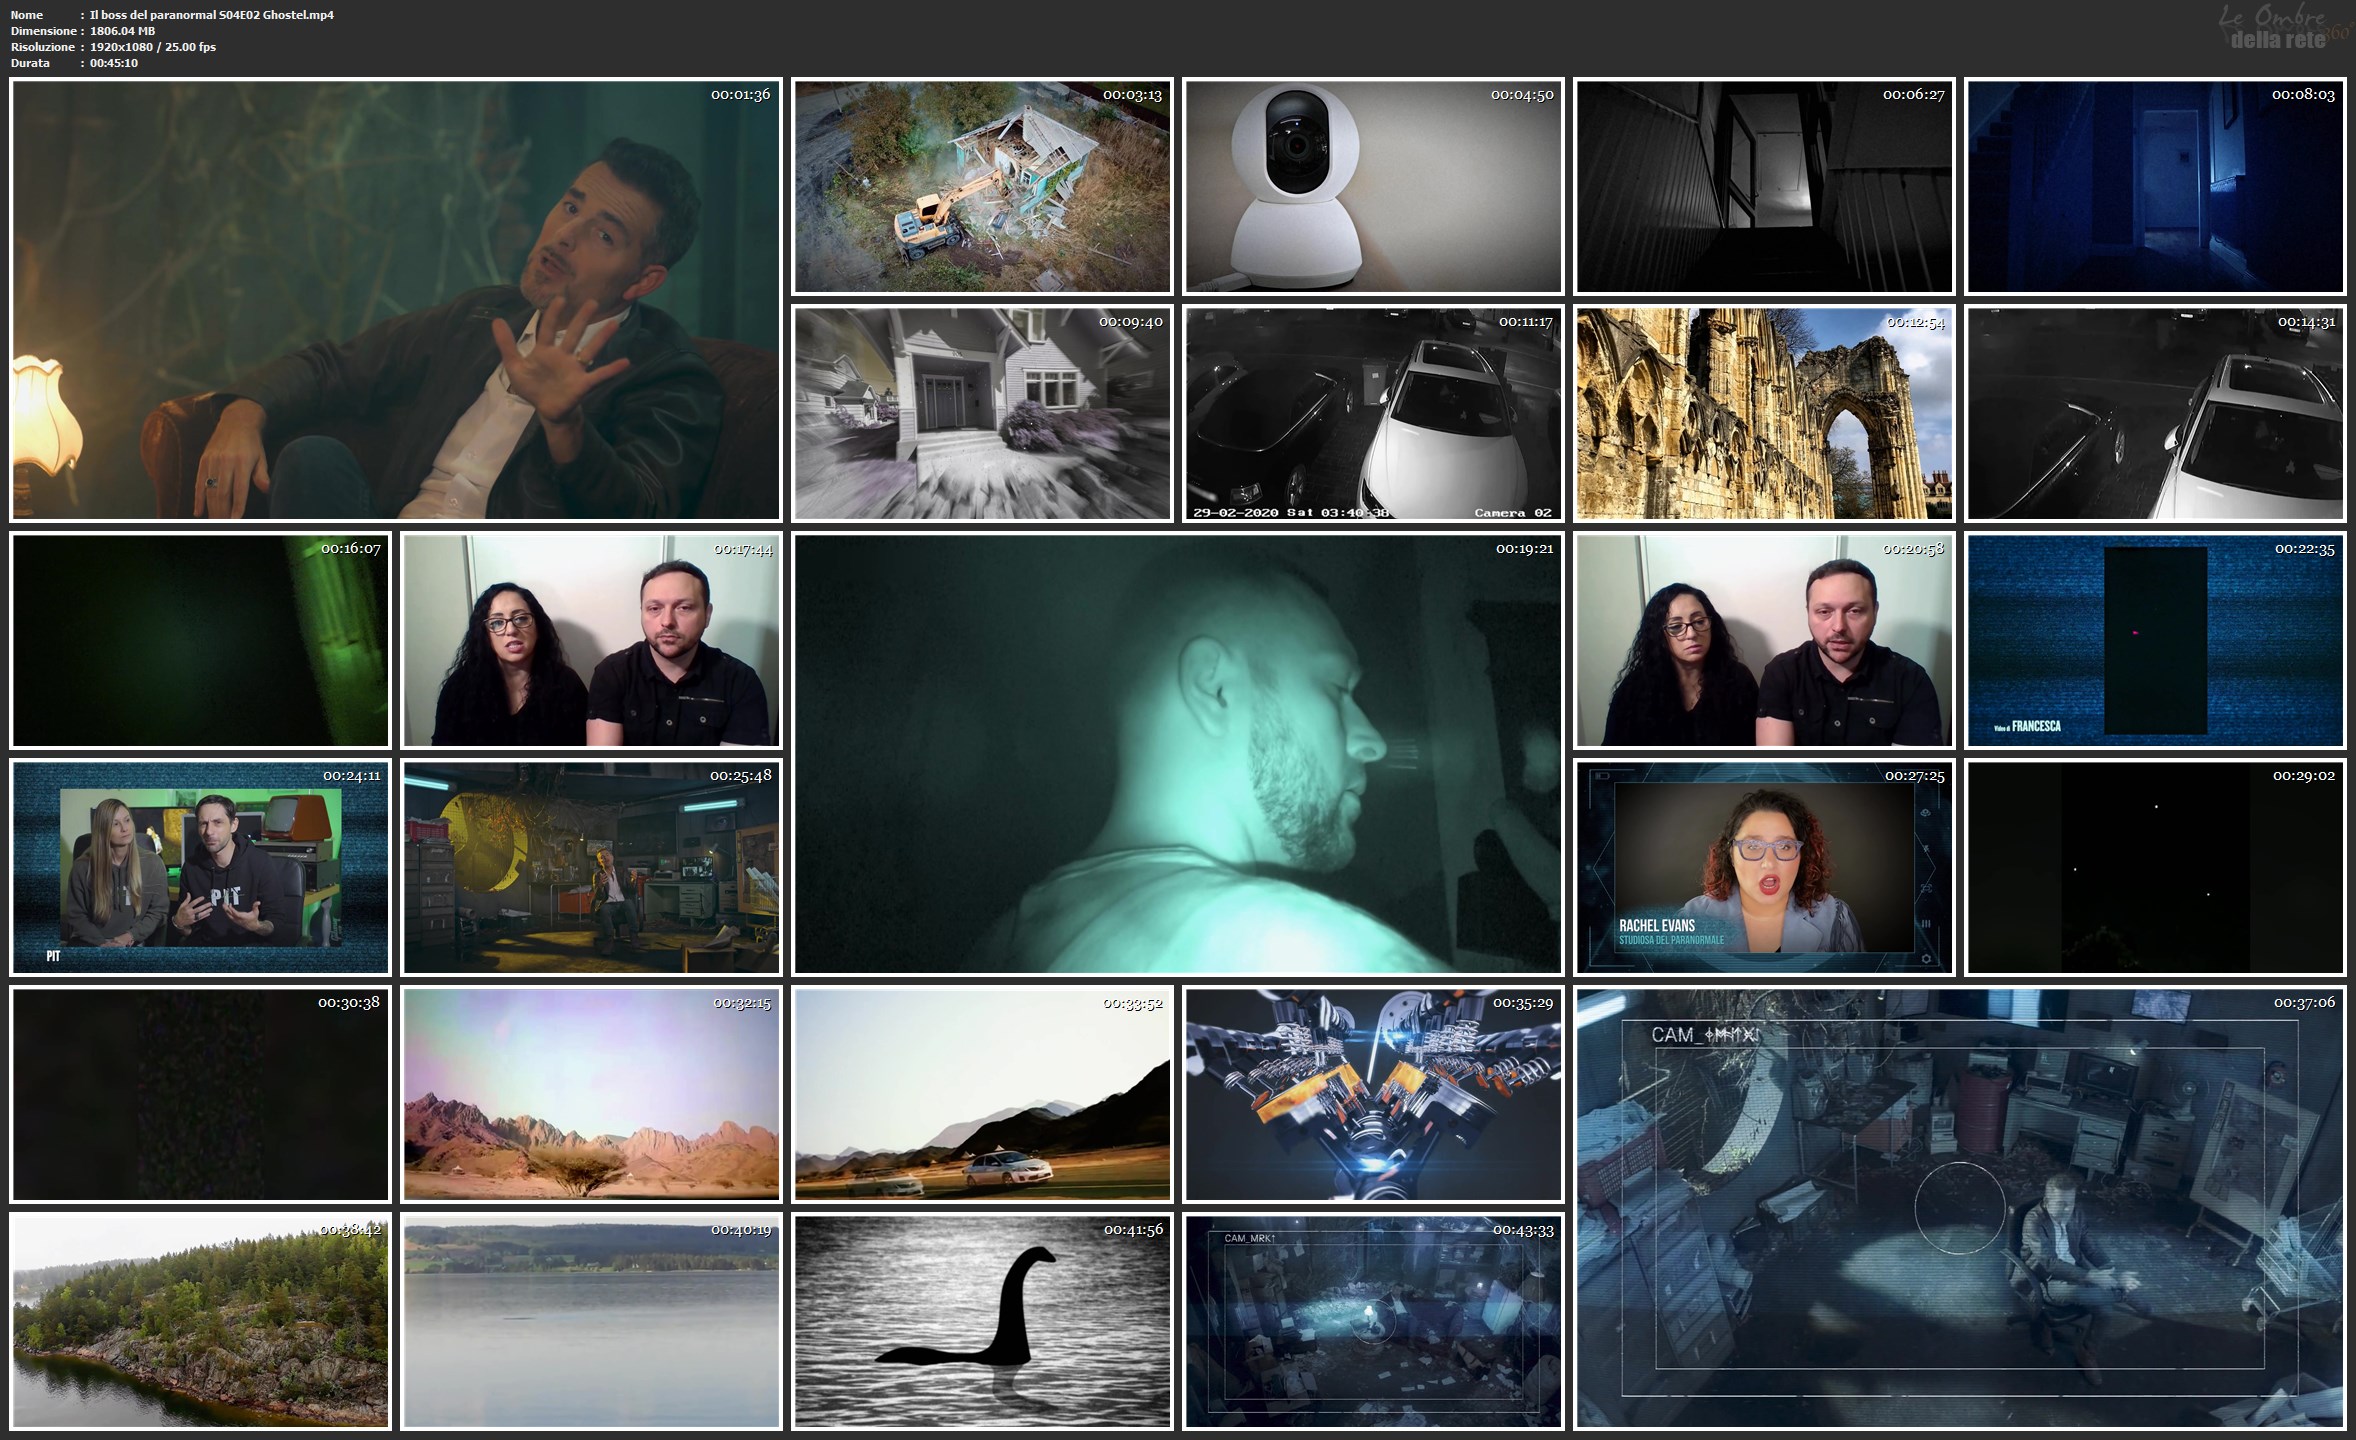Select the Loch Ness monster silhouette thumbnail
The width and height of the screenshot is (2356, 1440).
point(982,1321)
